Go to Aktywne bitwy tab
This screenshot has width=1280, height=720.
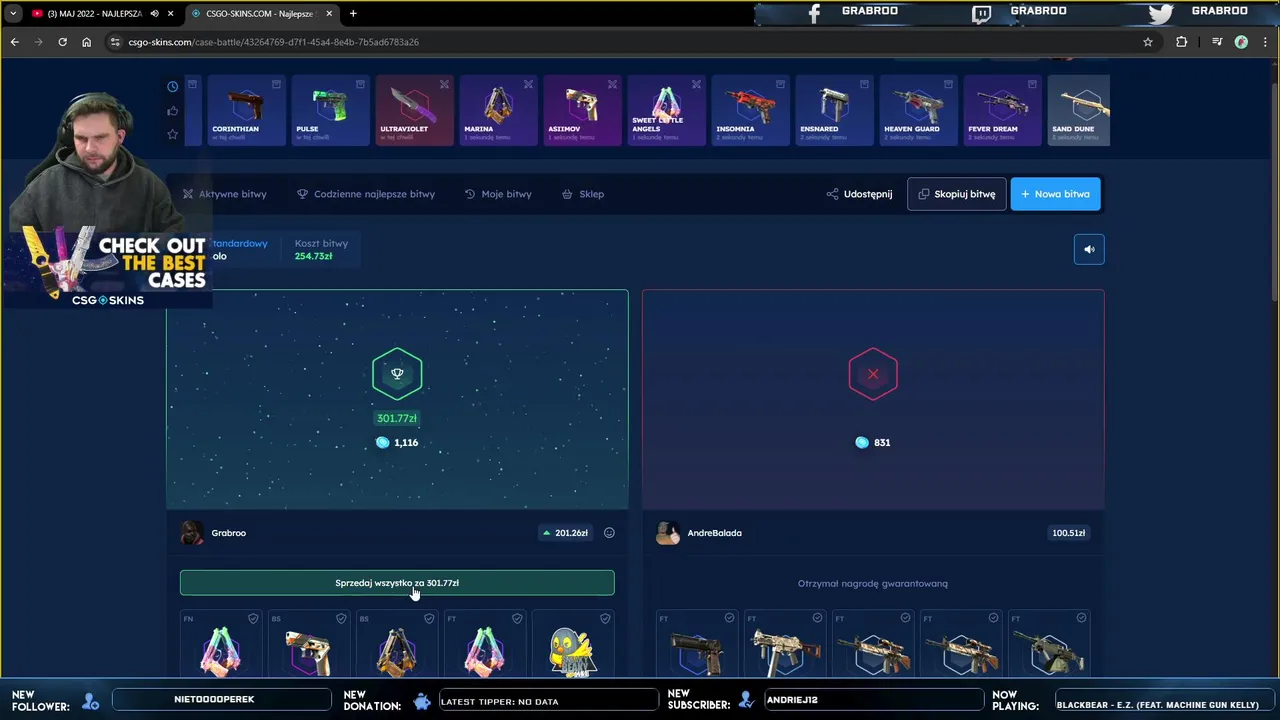tap(225, 194)
